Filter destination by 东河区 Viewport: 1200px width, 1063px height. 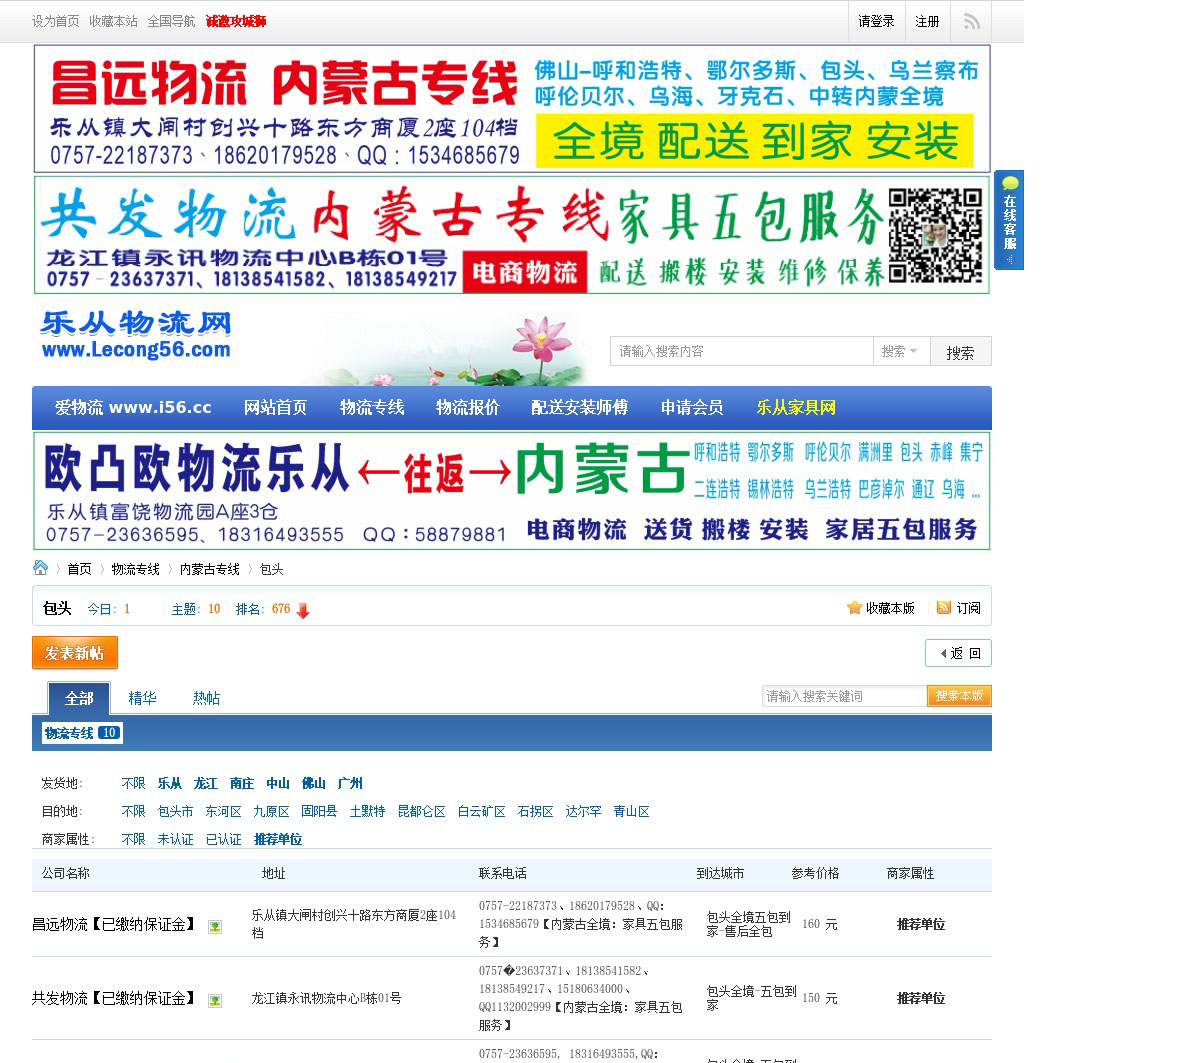223,811
